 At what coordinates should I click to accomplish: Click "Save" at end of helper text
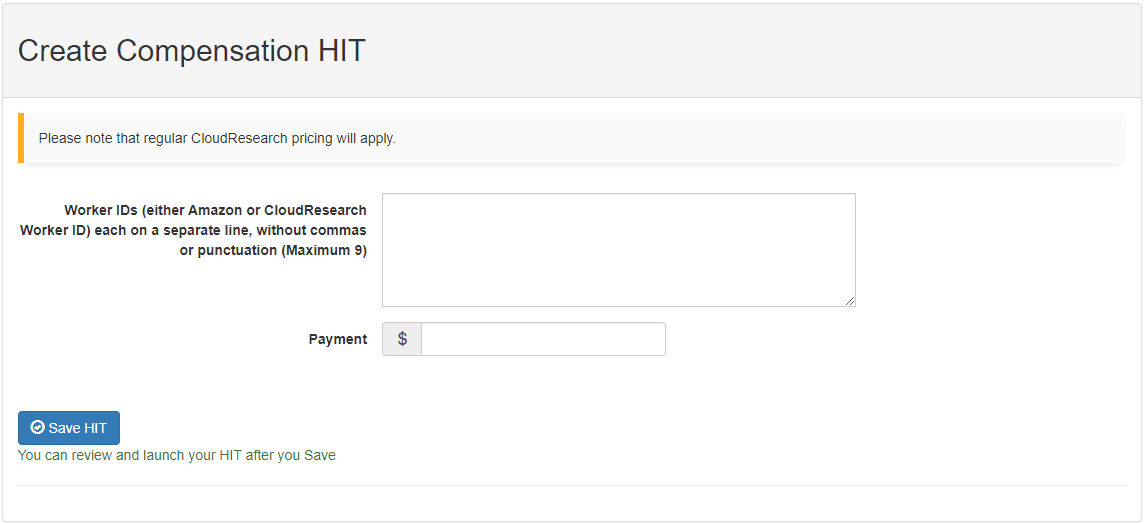[320, 455]
